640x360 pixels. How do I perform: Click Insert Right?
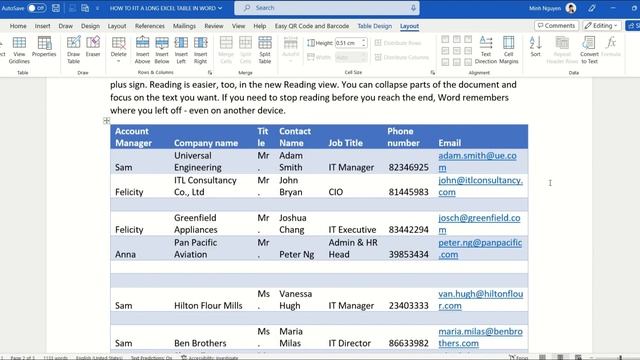(x=200, y=50)
